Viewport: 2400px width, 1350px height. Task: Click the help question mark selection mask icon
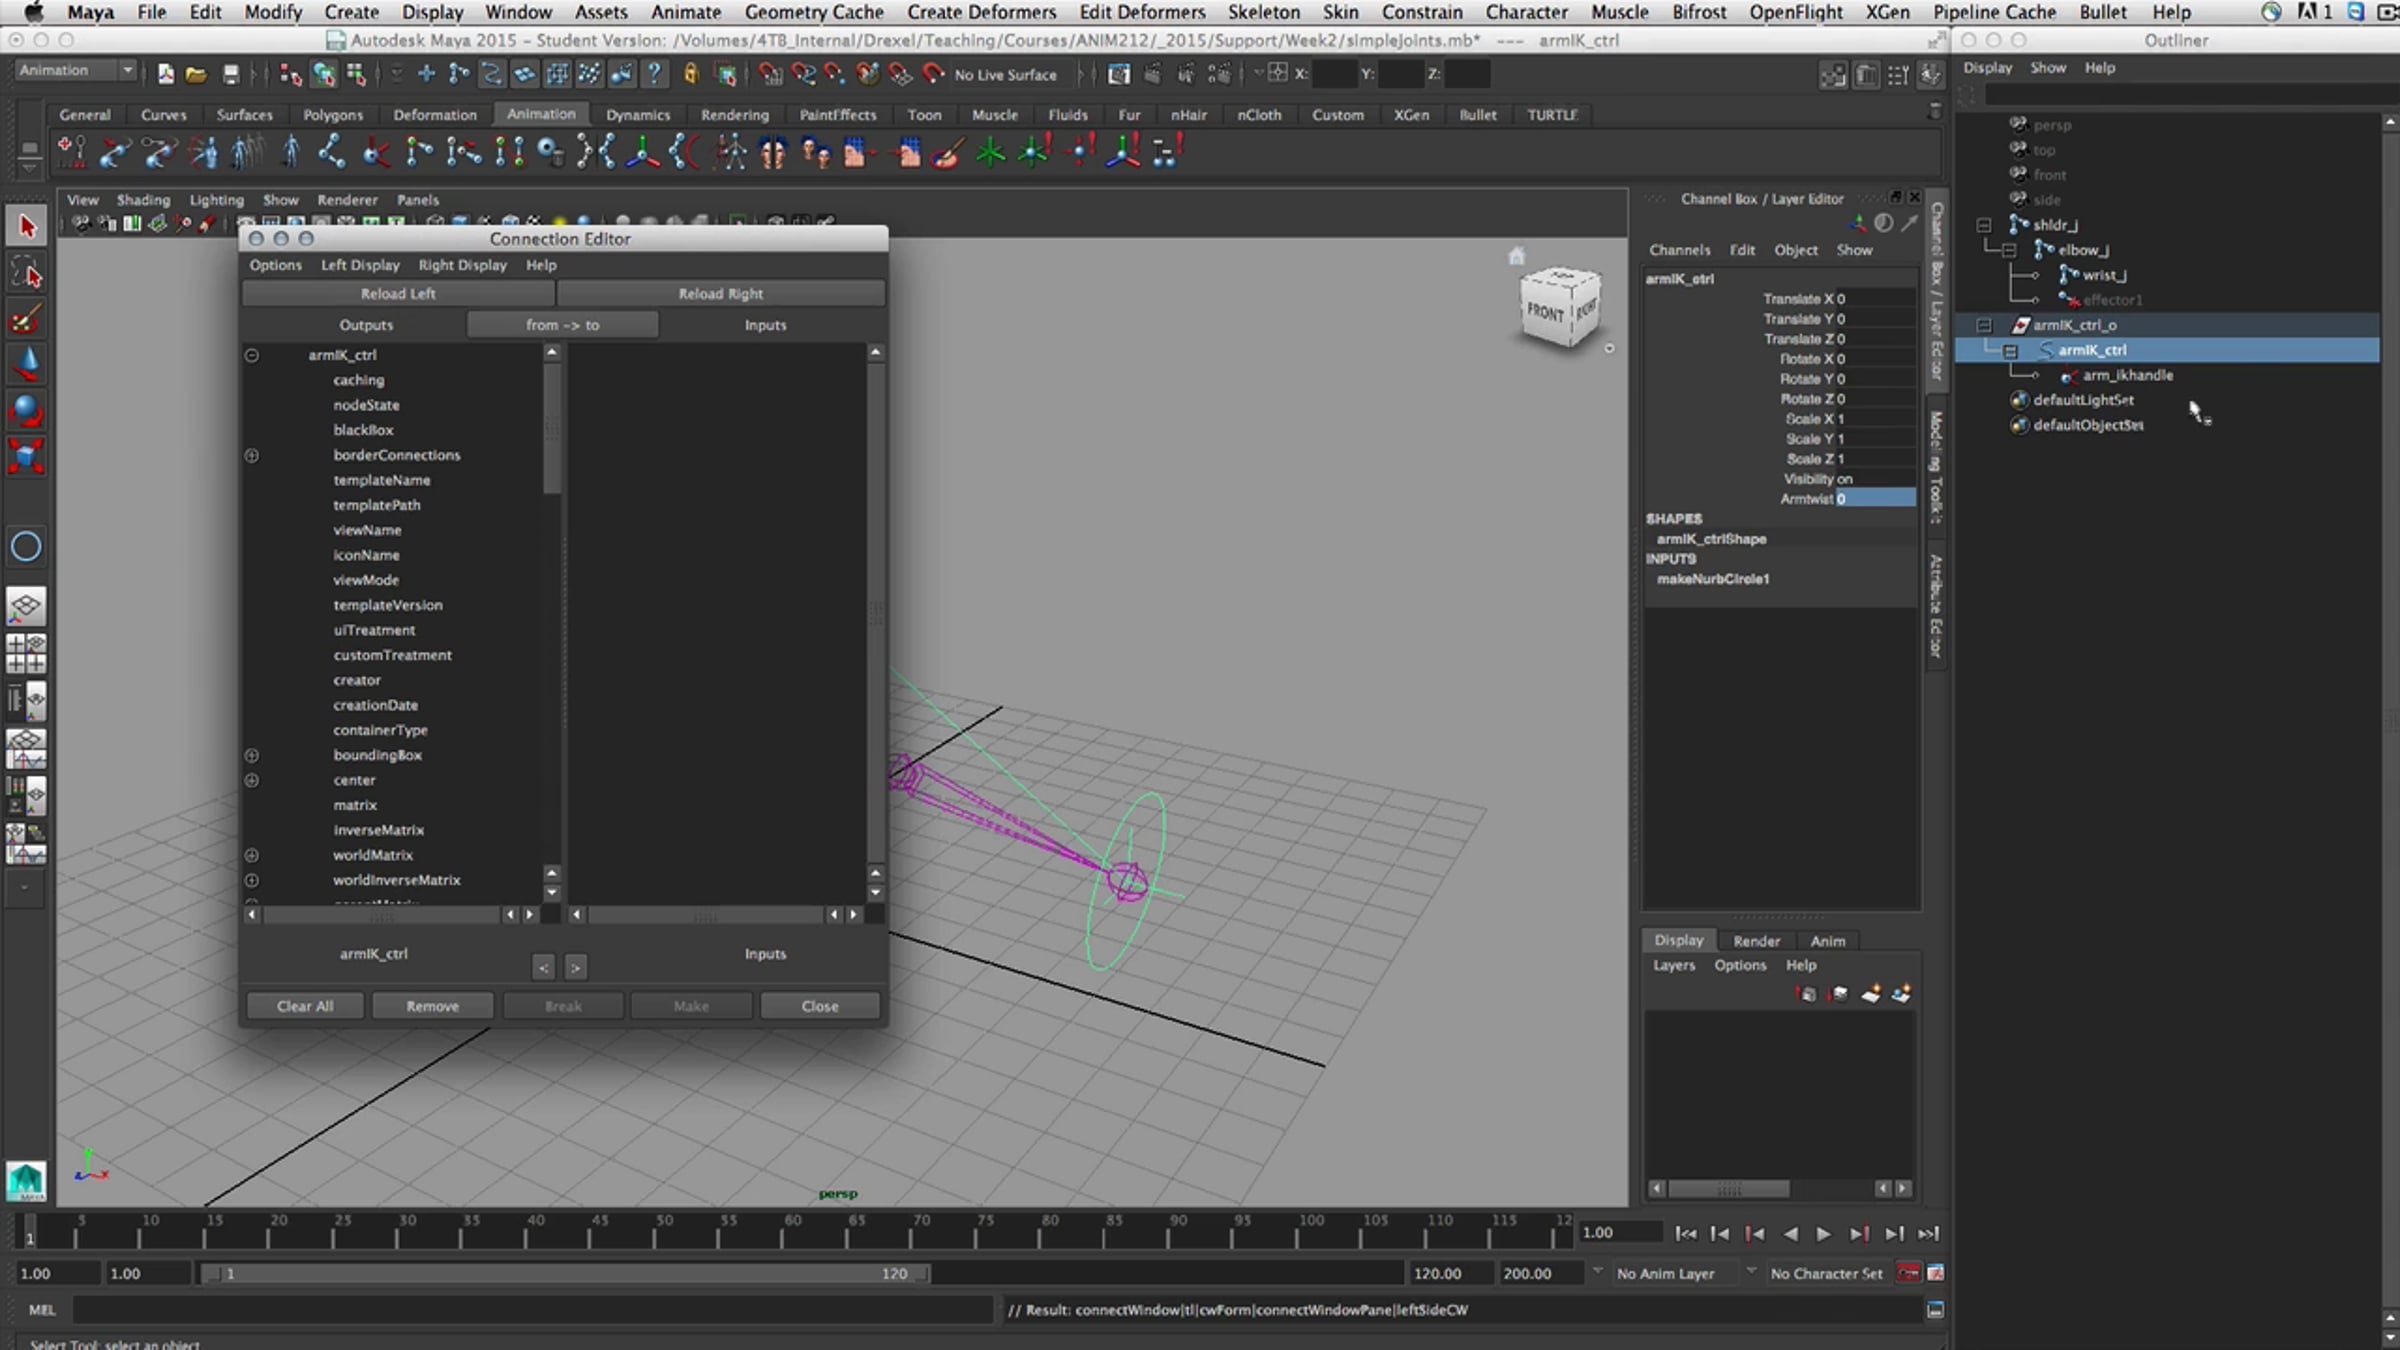(x=654, y=74)
